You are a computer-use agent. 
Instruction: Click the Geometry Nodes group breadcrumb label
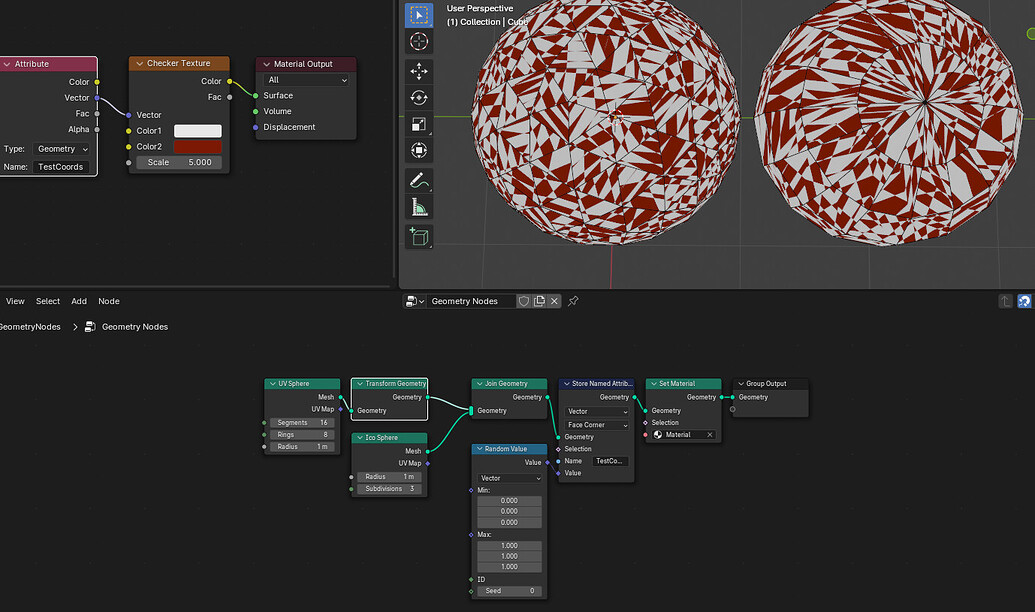(135, 327)
